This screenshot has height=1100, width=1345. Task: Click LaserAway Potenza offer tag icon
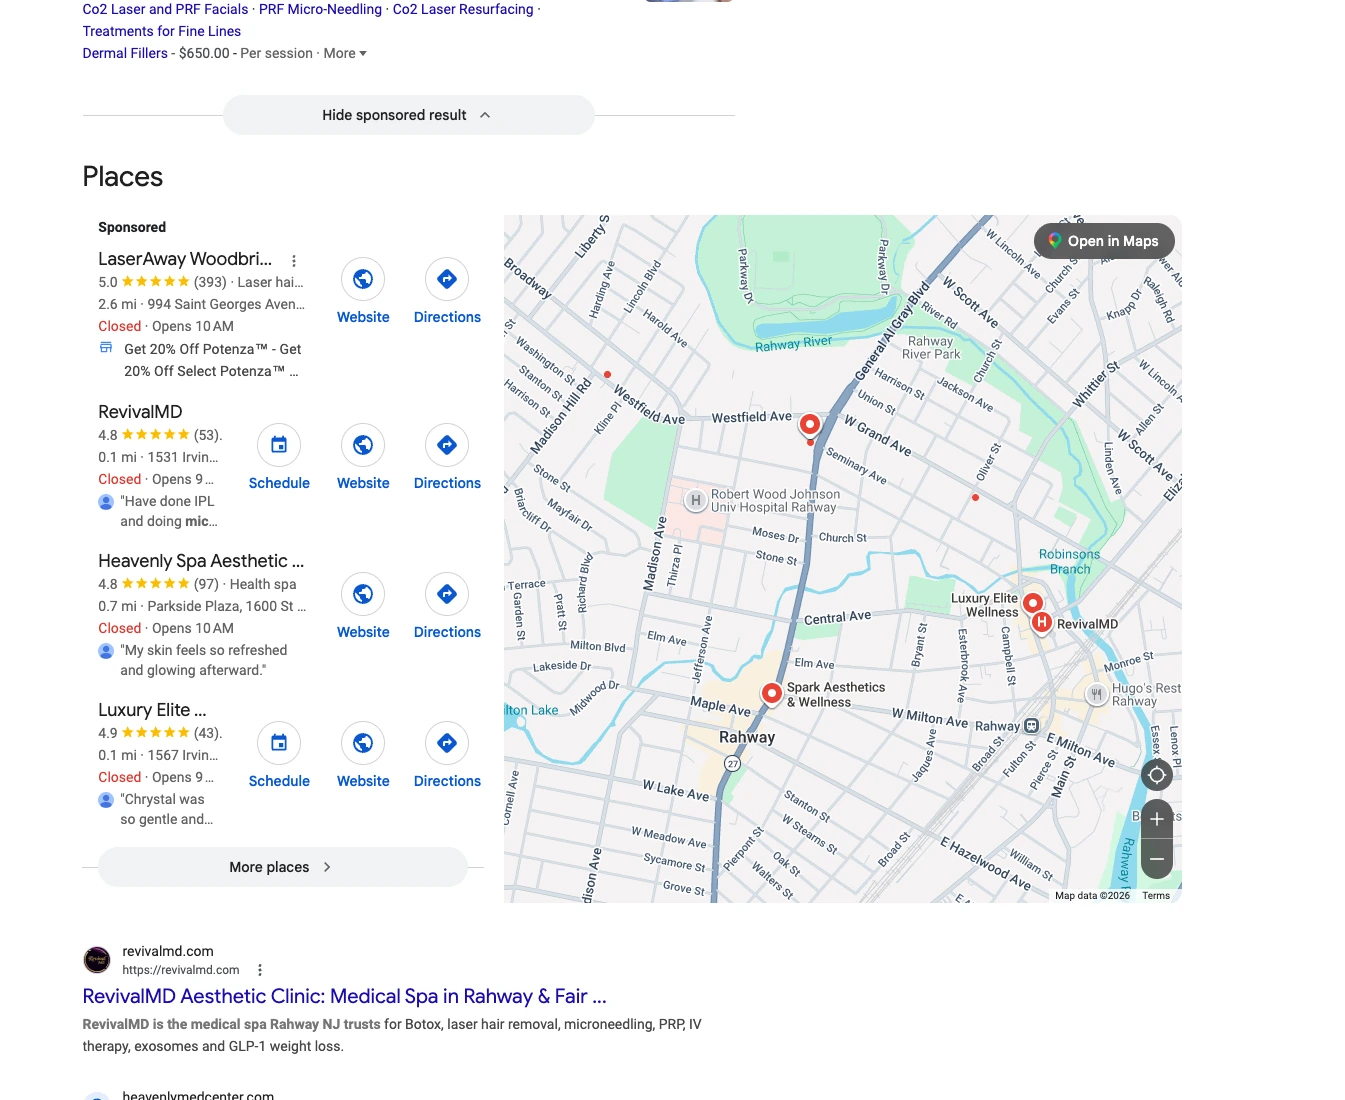[106, 348]
